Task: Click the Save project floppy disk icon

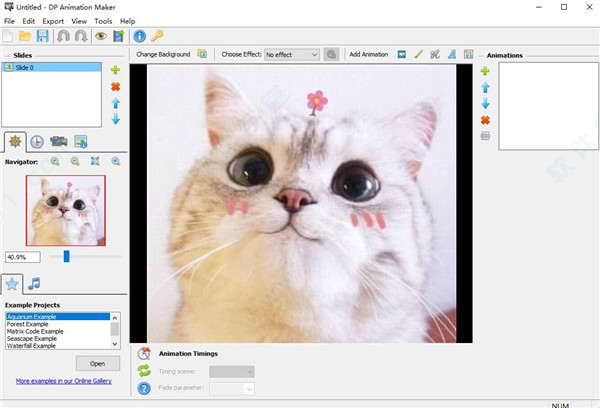Action: coord(42,36)
